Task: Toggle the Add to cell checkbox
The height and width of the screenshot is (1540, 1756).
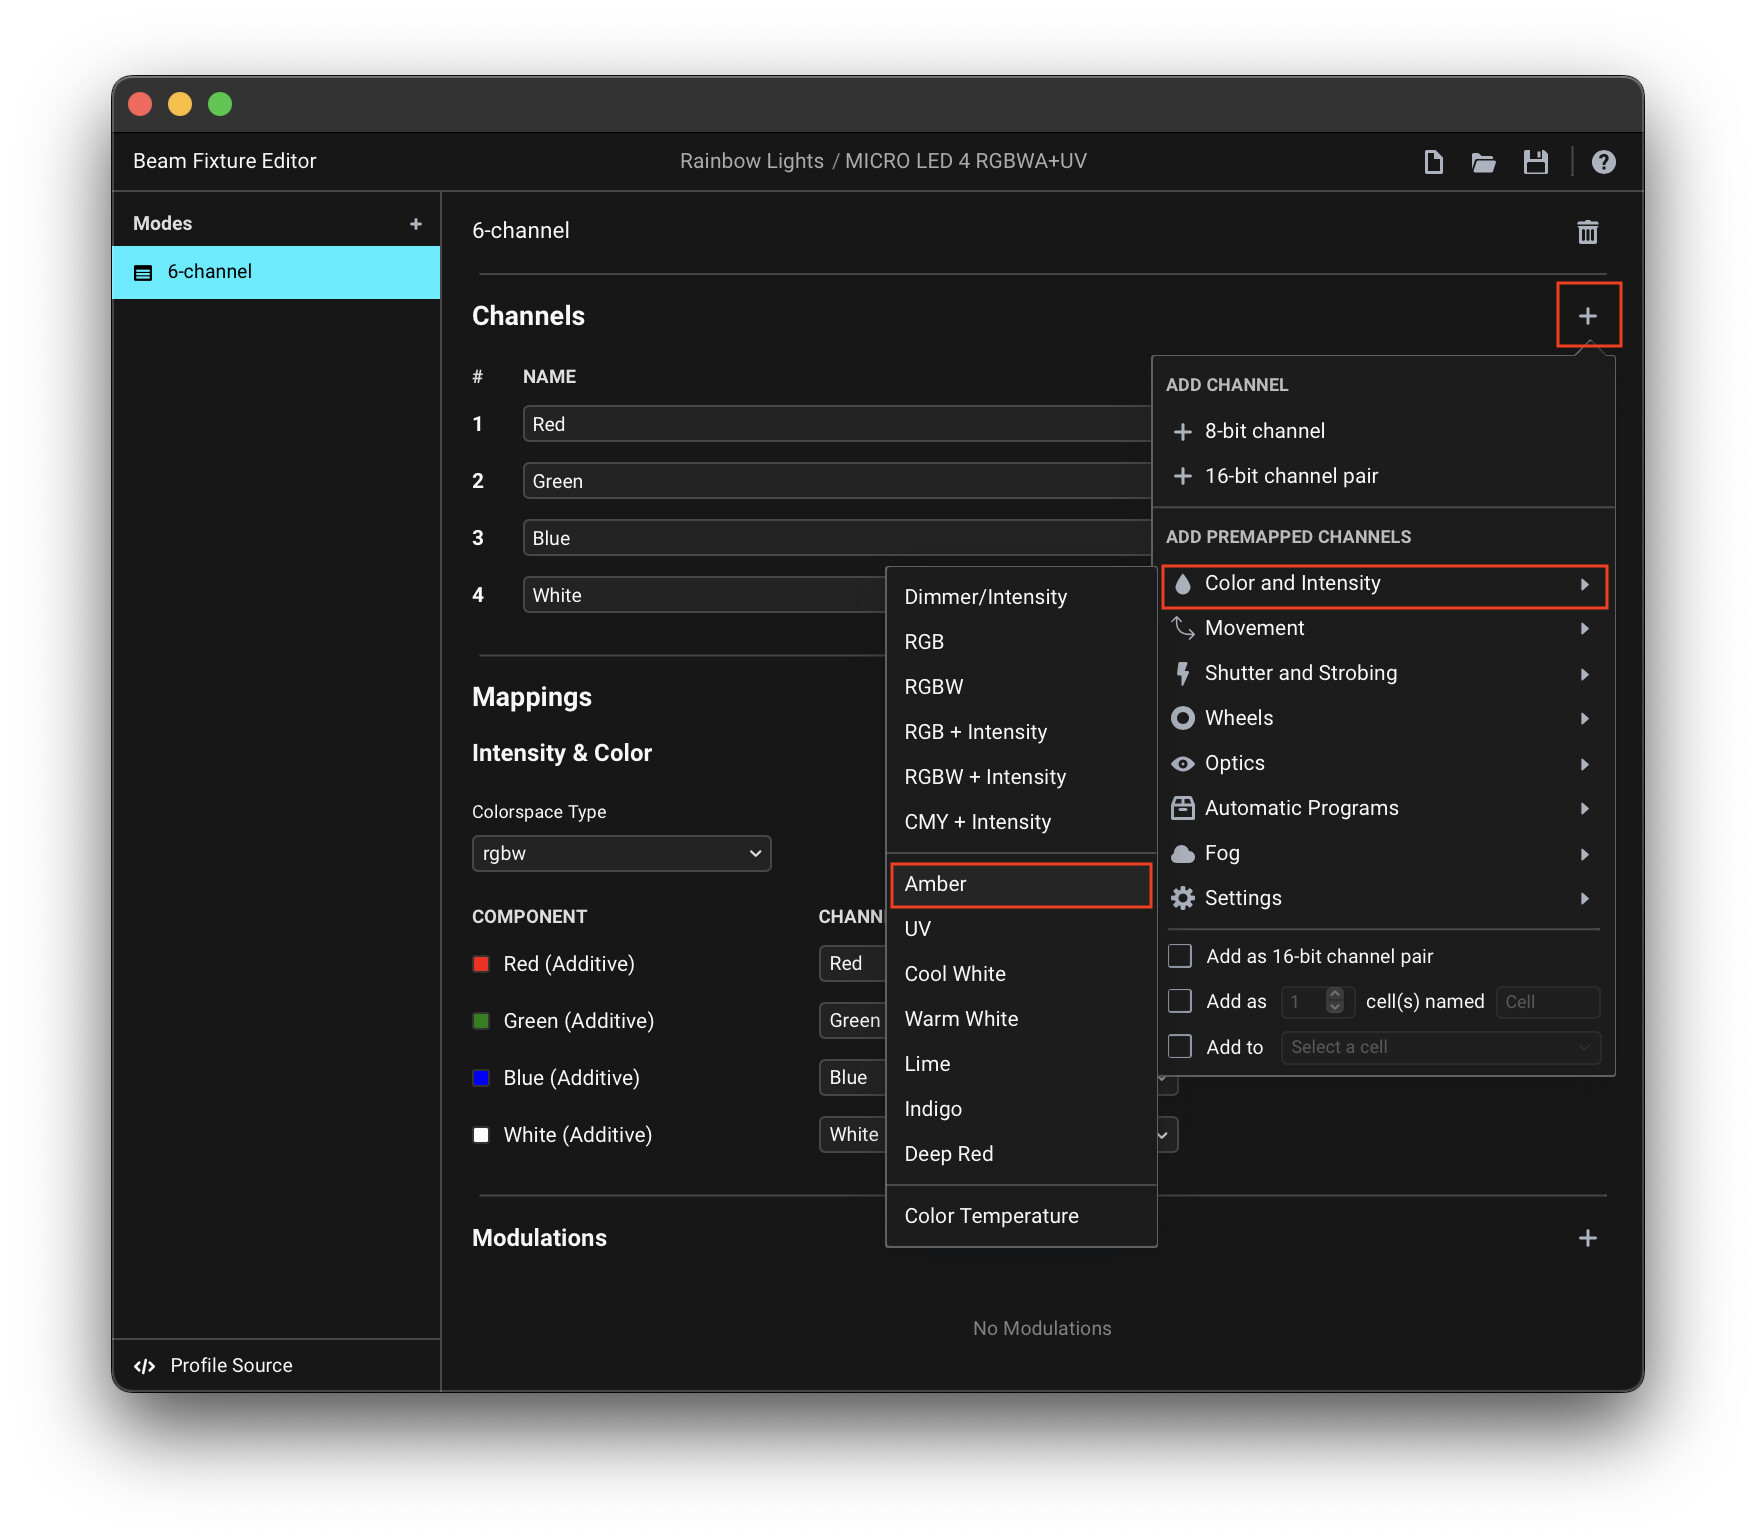Action: tap(1180, 1046)
